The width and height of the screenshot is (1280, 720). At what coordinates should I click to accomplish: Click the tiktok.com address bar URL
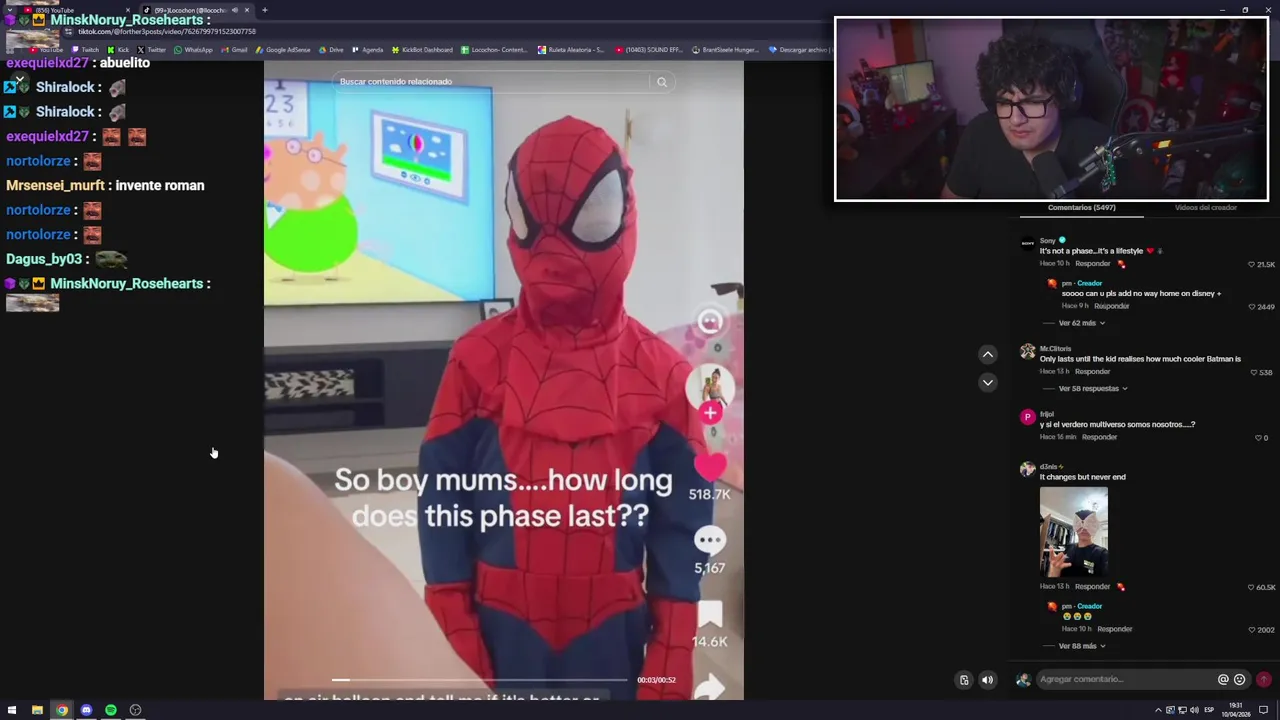(x=167, y=32)
